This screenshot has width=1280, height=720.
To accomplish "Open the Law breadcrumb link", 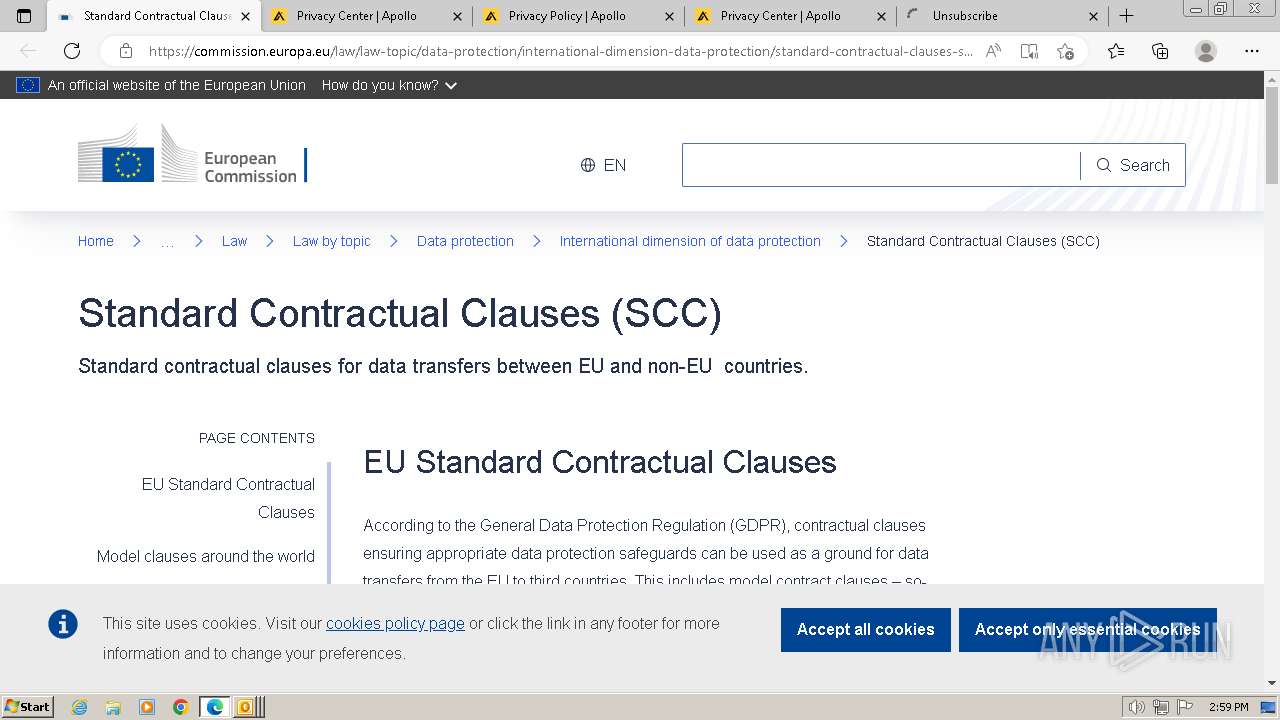I will coord(234,241).
